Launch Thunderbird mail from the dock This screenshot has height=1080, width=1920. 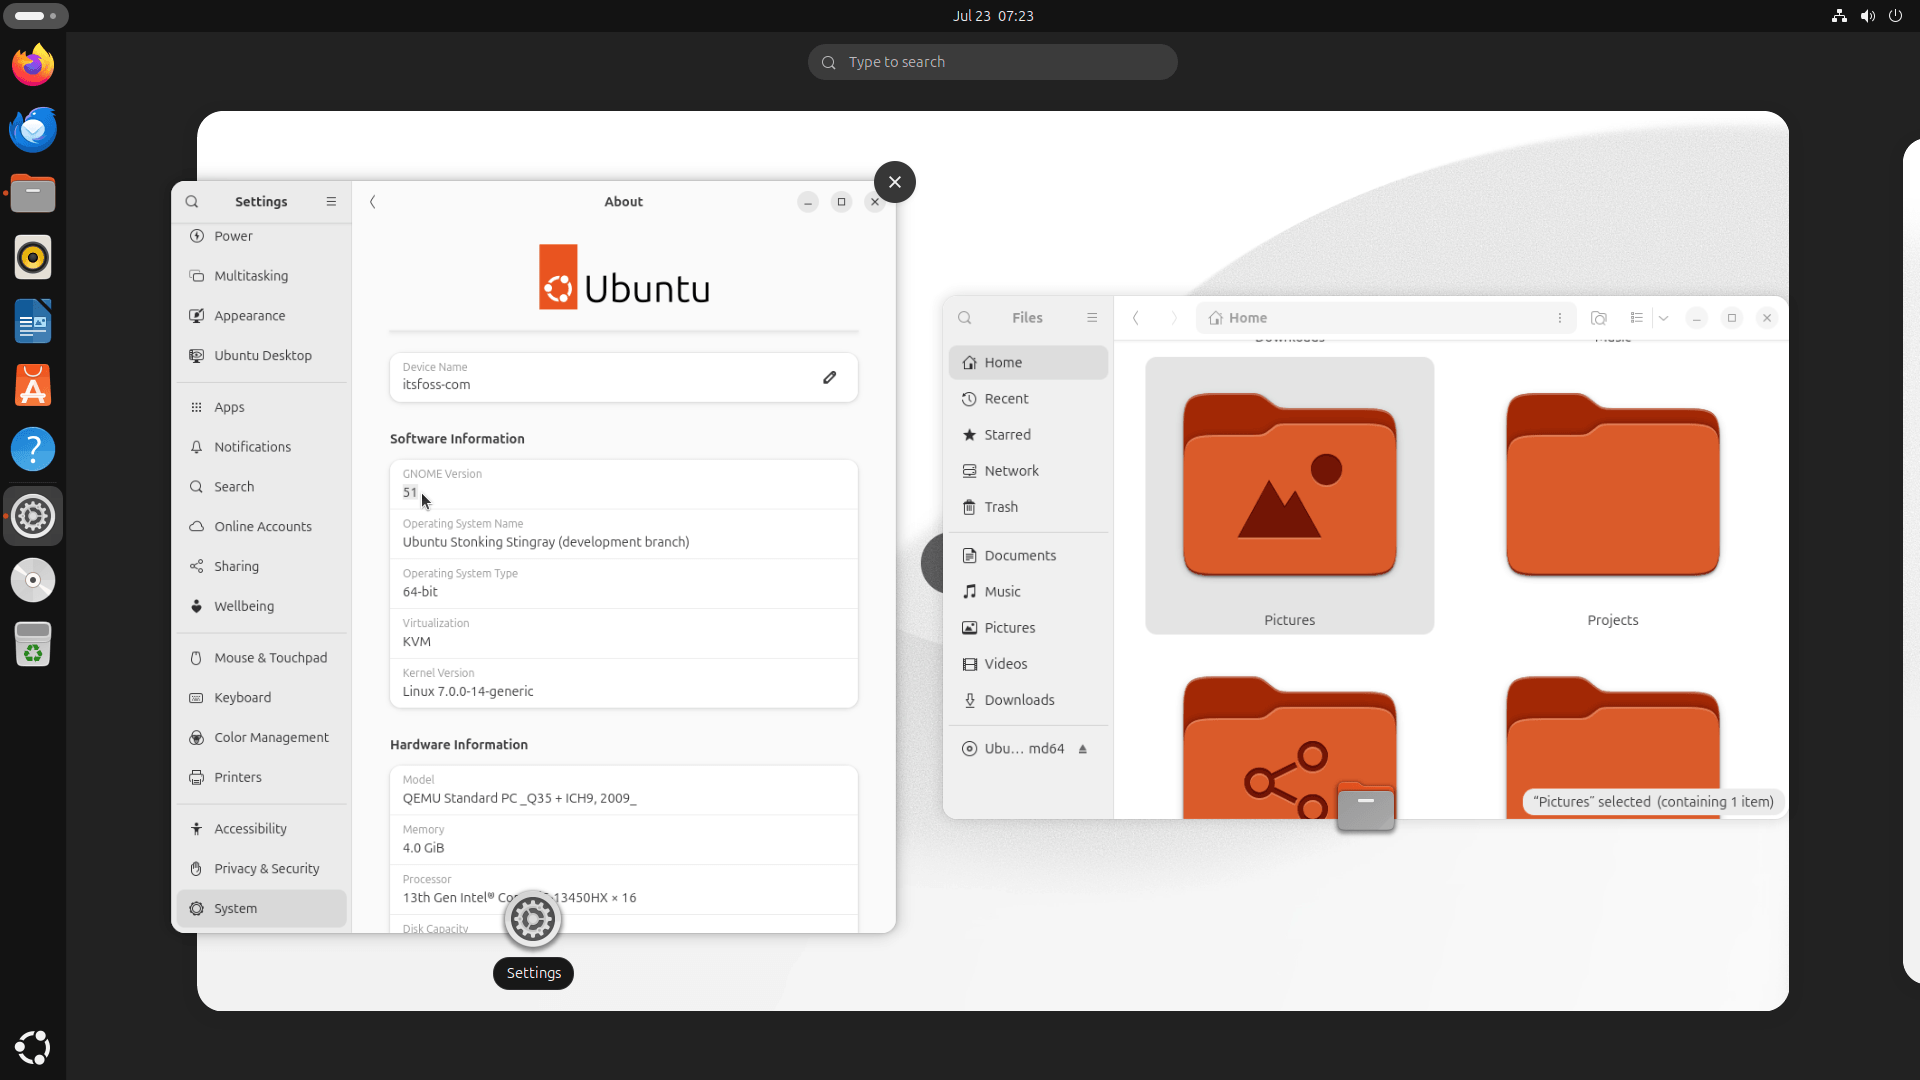33,129
